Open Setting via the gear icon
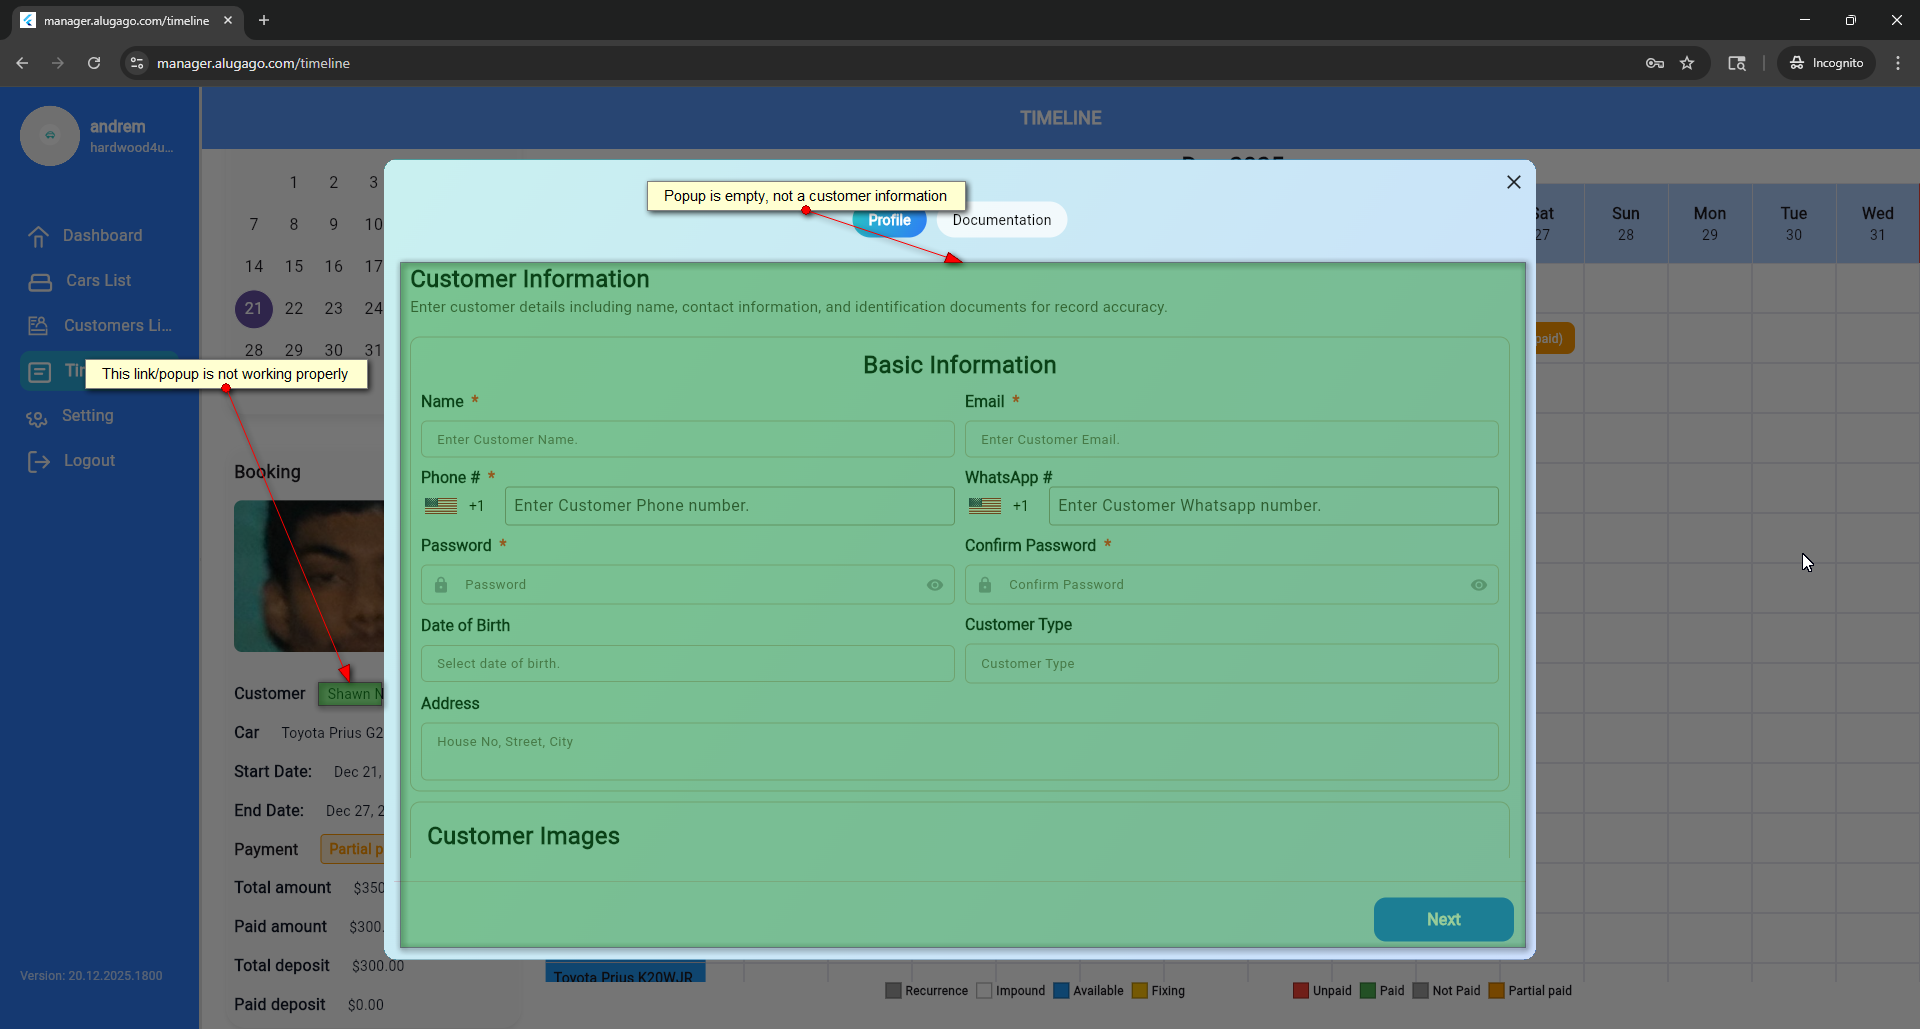 click(37, 417)
